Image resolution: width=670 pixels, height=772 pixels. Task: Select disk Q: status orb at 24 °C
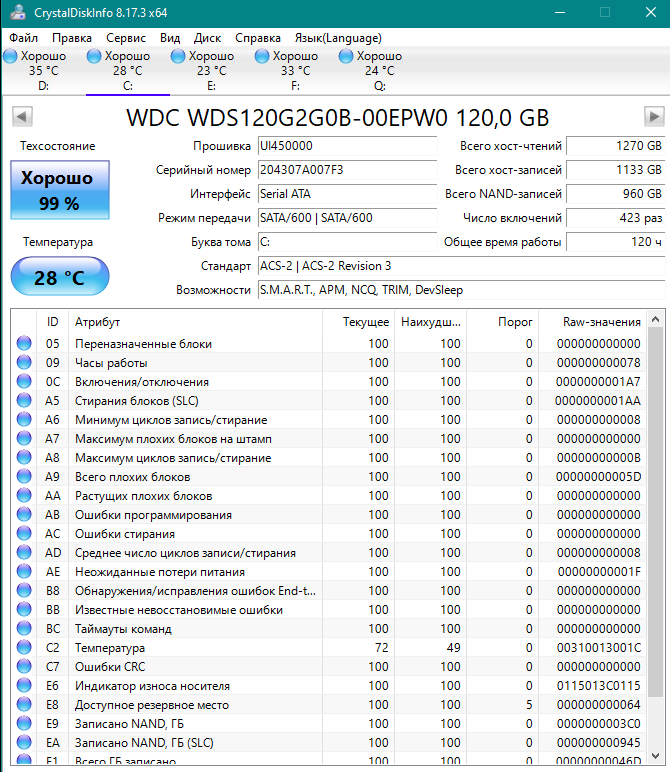(346, 56)
